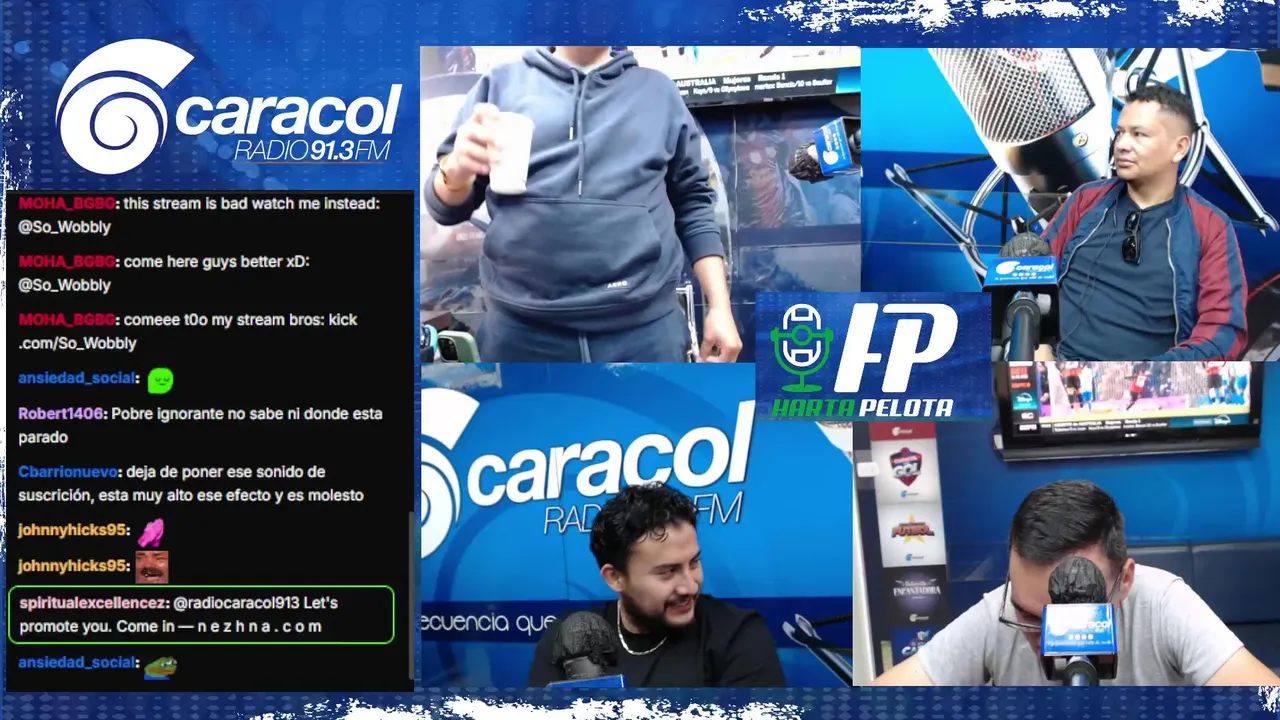Click the last ansiedad_social username in chat
This screenshot has width=1280, height=720.
point(77,662)
